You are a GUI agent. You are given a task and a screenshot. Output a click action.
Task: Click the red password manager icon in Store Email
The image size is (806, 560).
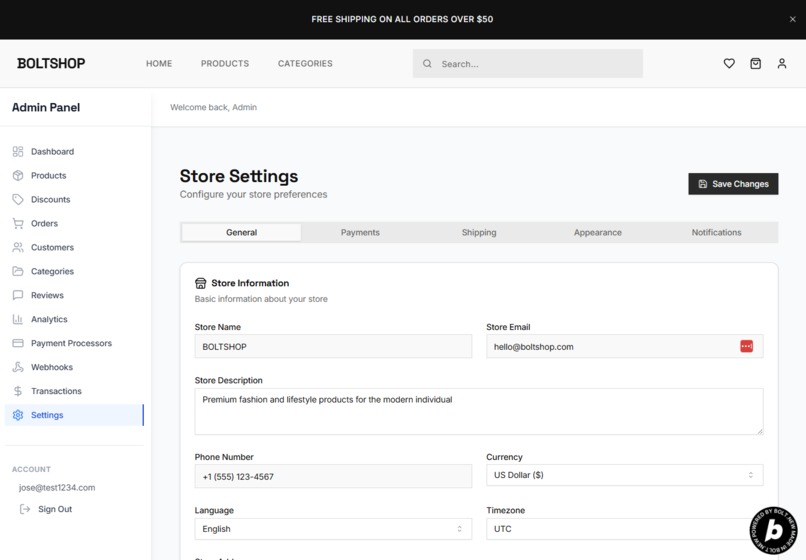[x=746, y=347]
